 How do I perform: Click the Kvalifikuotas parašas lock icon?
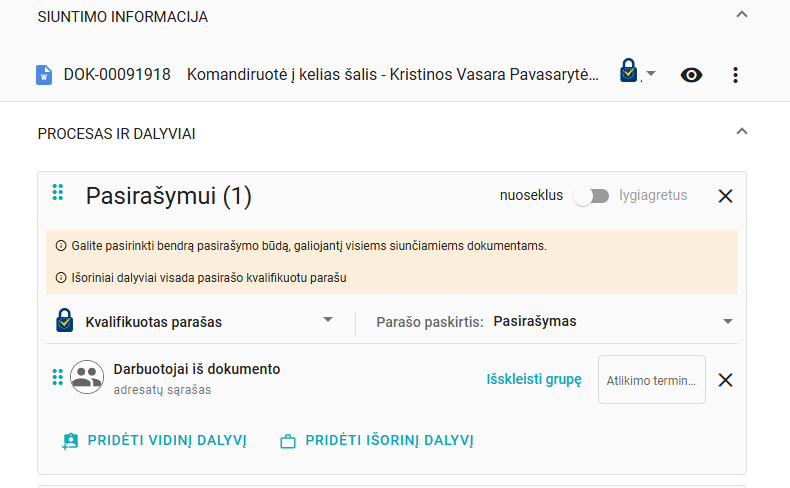click(64, 322)
